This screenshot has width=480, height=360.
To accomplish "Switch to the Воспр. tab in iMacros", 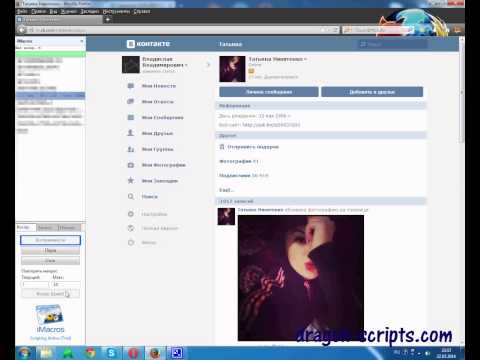I will tap(25, 227).
